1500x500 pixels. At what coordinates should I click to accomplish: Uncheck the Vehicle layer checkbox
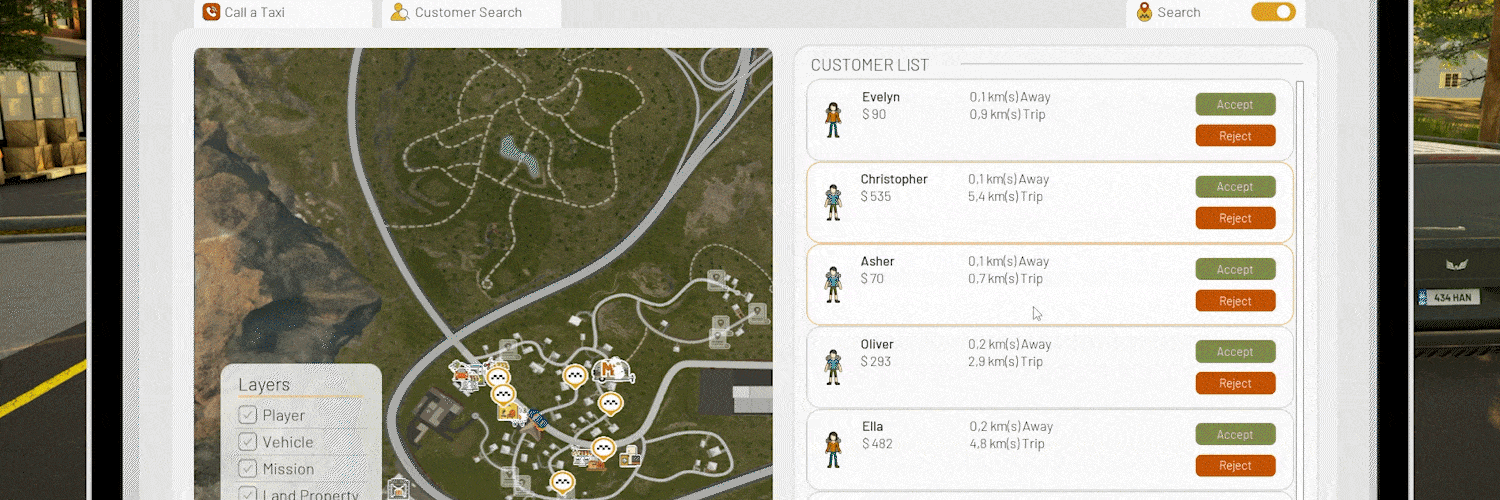point(247,442)
